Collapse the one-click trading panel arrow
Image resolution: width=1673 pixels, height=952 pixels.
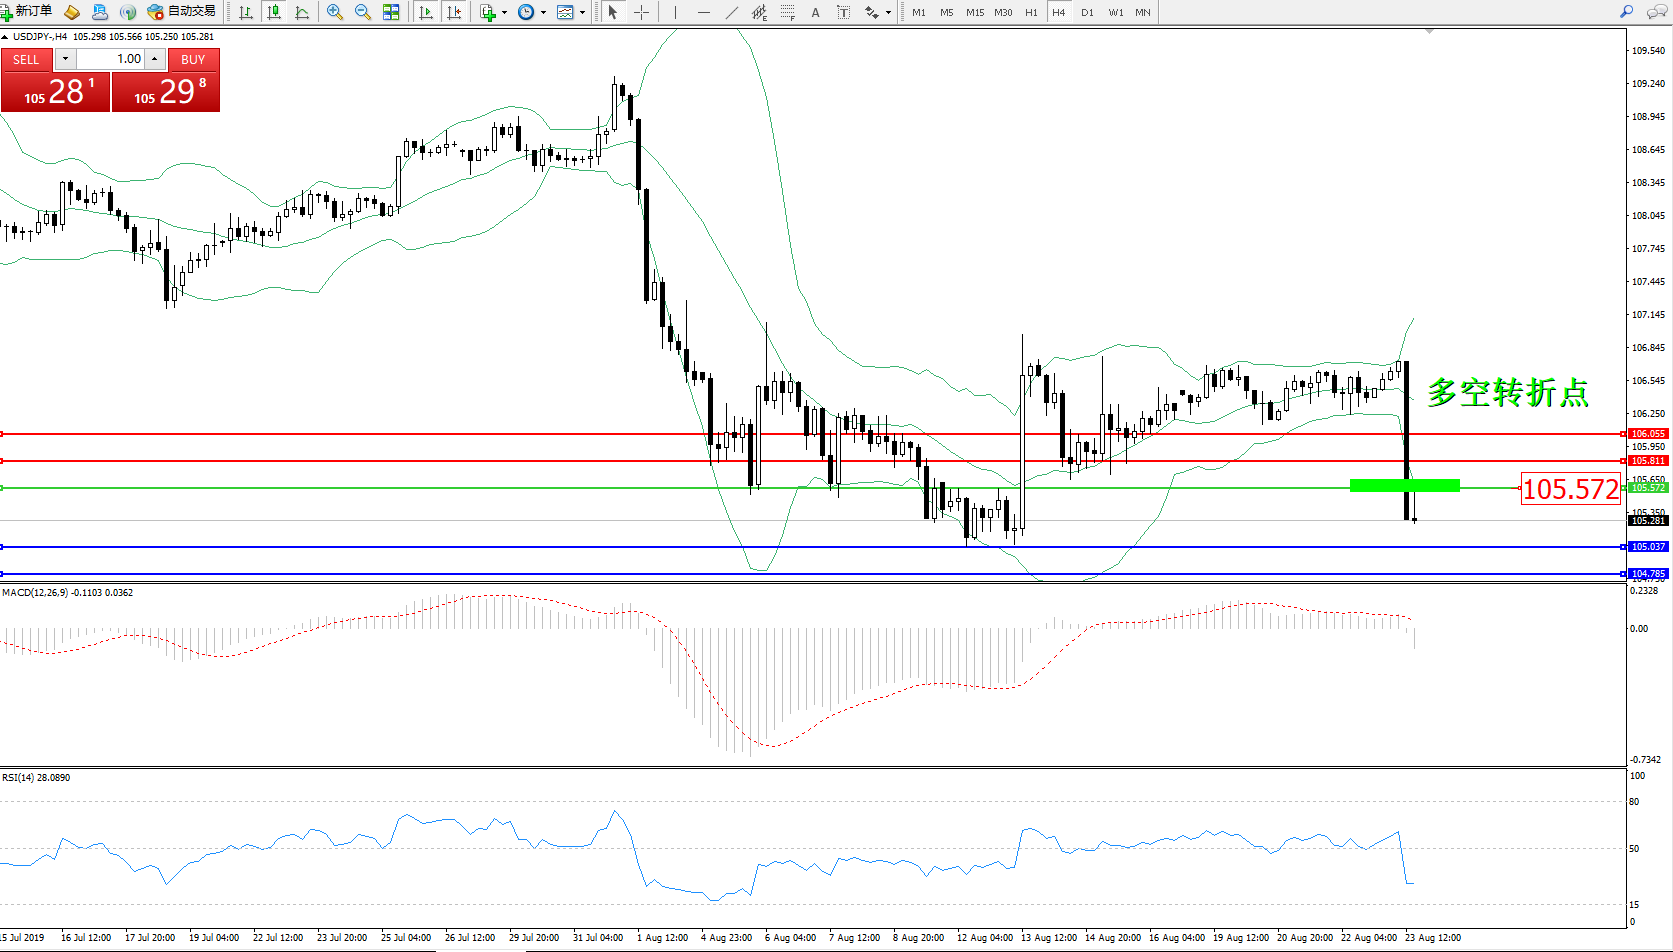coord(5,37)
